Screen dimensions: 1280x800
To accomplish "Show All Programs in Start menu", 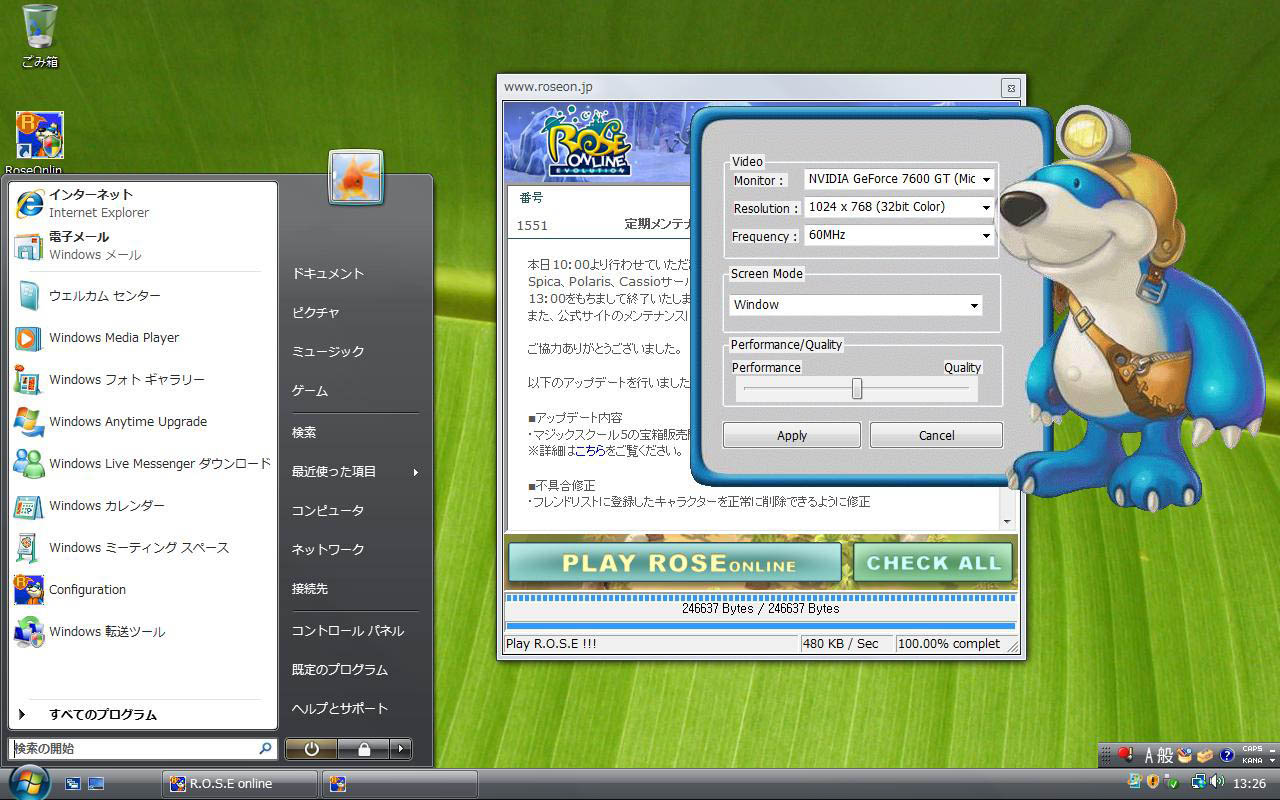I will [x=102, y=715].
